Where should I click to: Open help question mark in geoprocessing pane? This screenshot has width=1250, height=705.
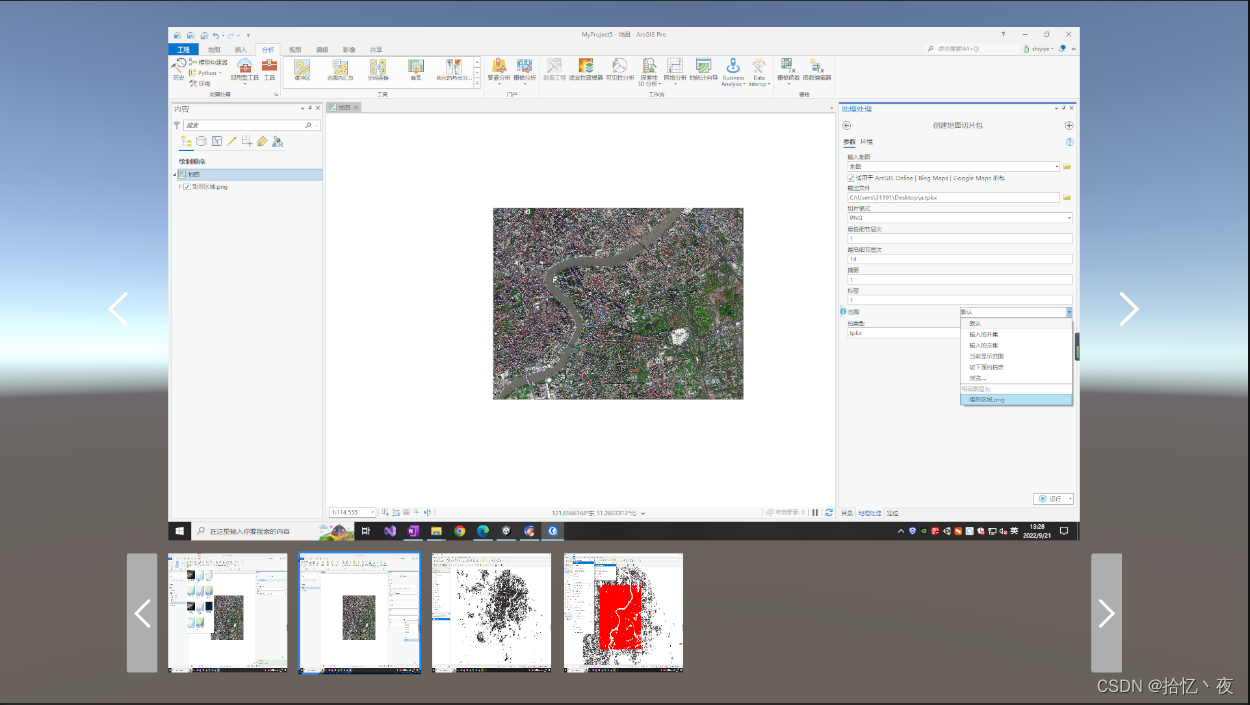click(x=1069, y=142)
